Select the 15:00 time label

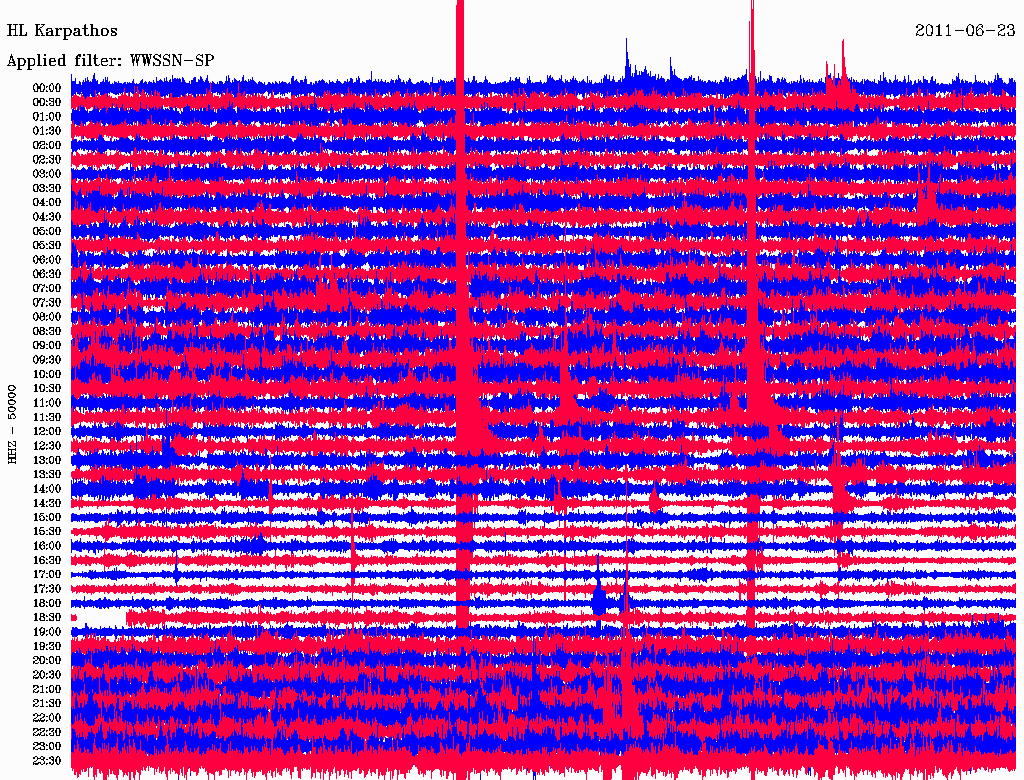(47, 517)
